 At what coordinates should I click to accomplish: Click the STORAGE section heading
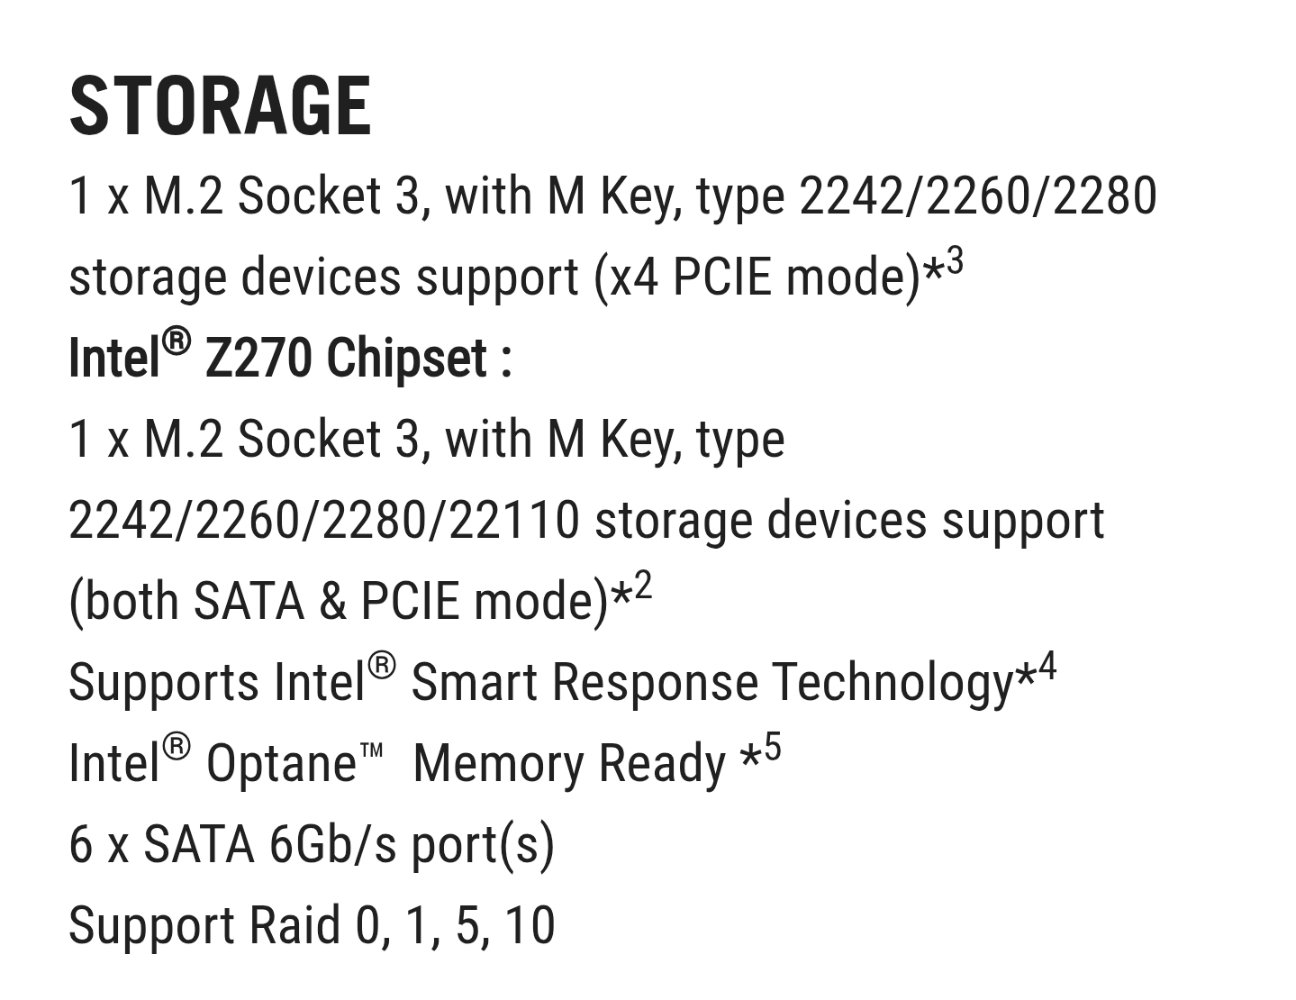(x=220, y=106)
